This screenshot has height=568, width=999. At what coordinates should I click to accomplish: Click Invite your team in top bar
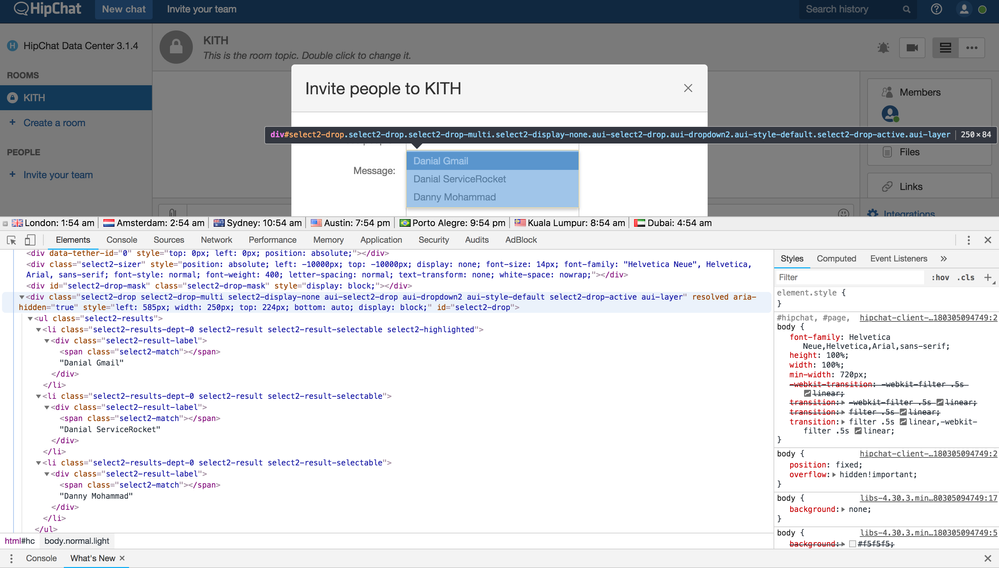[x=201, y=10]
